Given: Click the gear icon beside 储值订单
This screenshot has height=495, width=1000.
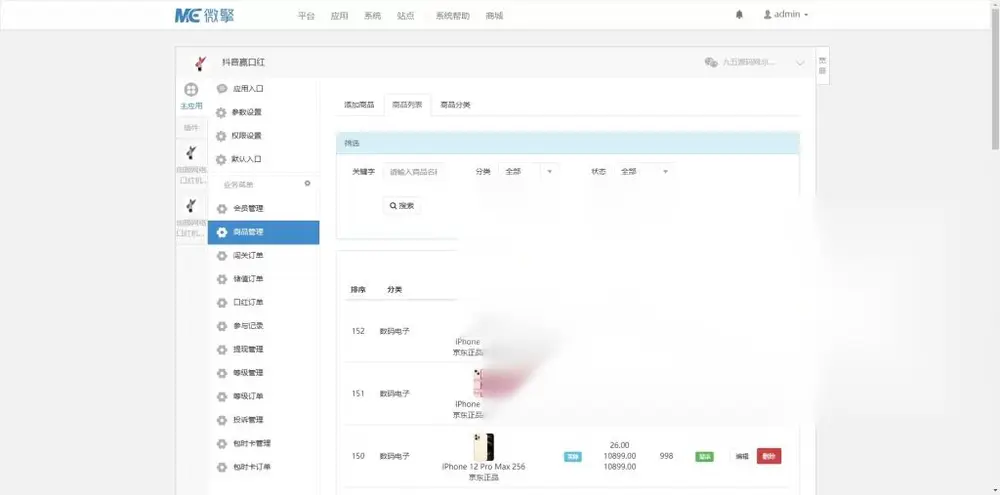Looking at the screenshot, I should (x=221, y=279).
